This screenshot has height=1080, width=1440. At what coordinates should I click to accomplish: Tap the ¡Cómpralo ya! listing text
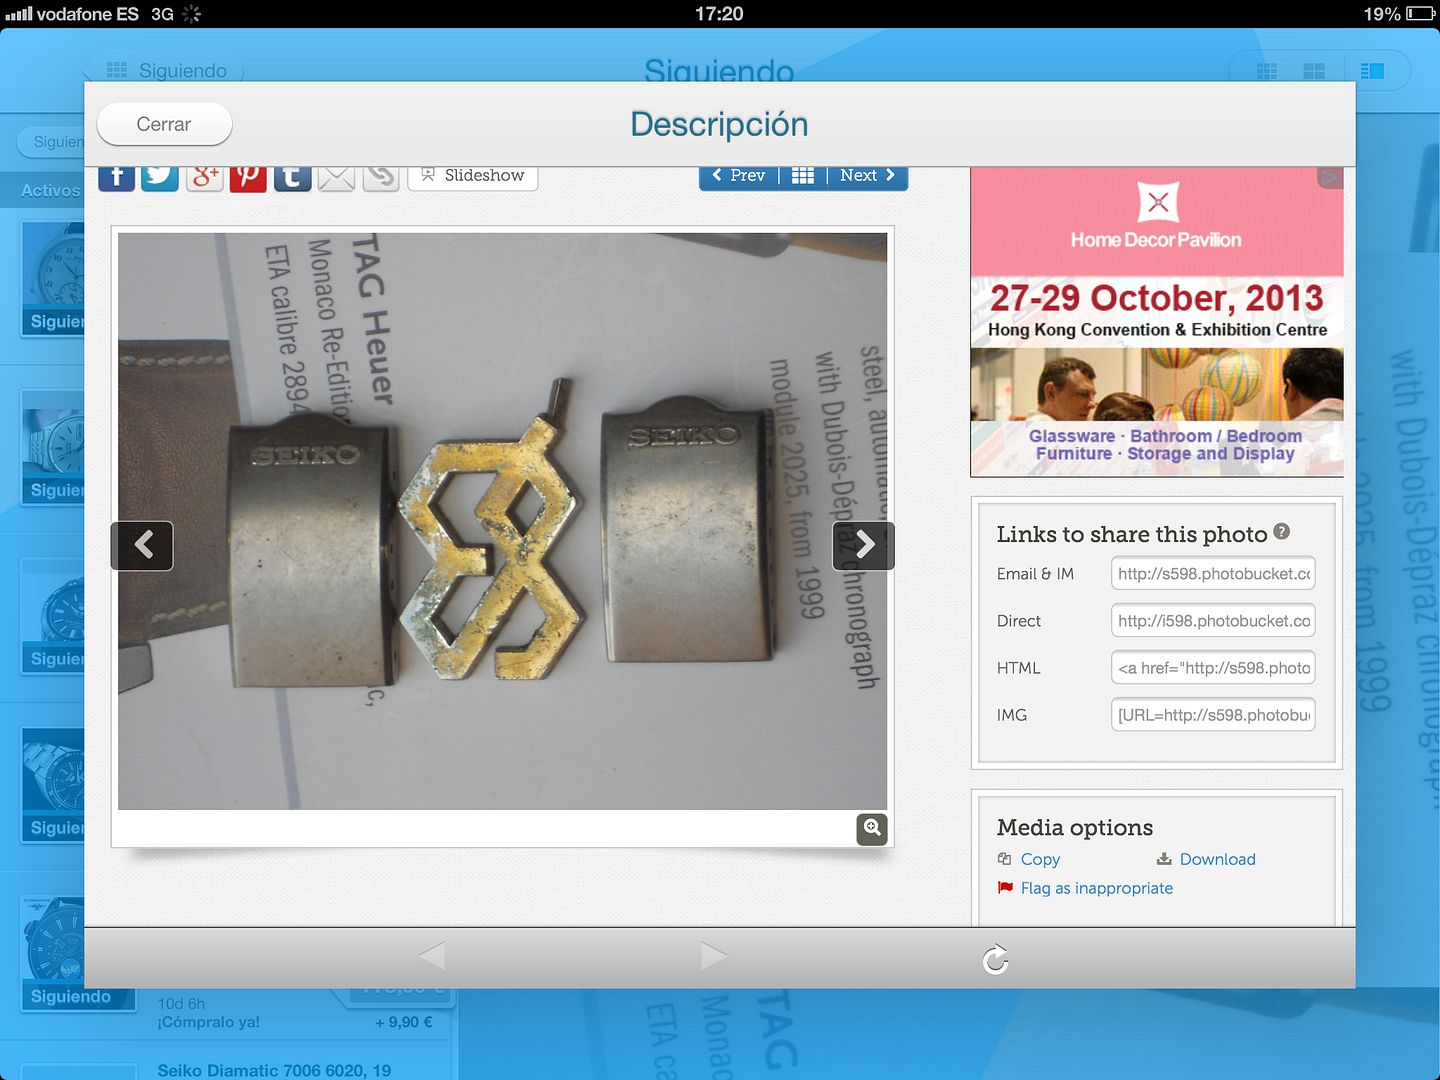click(208, 1022)
